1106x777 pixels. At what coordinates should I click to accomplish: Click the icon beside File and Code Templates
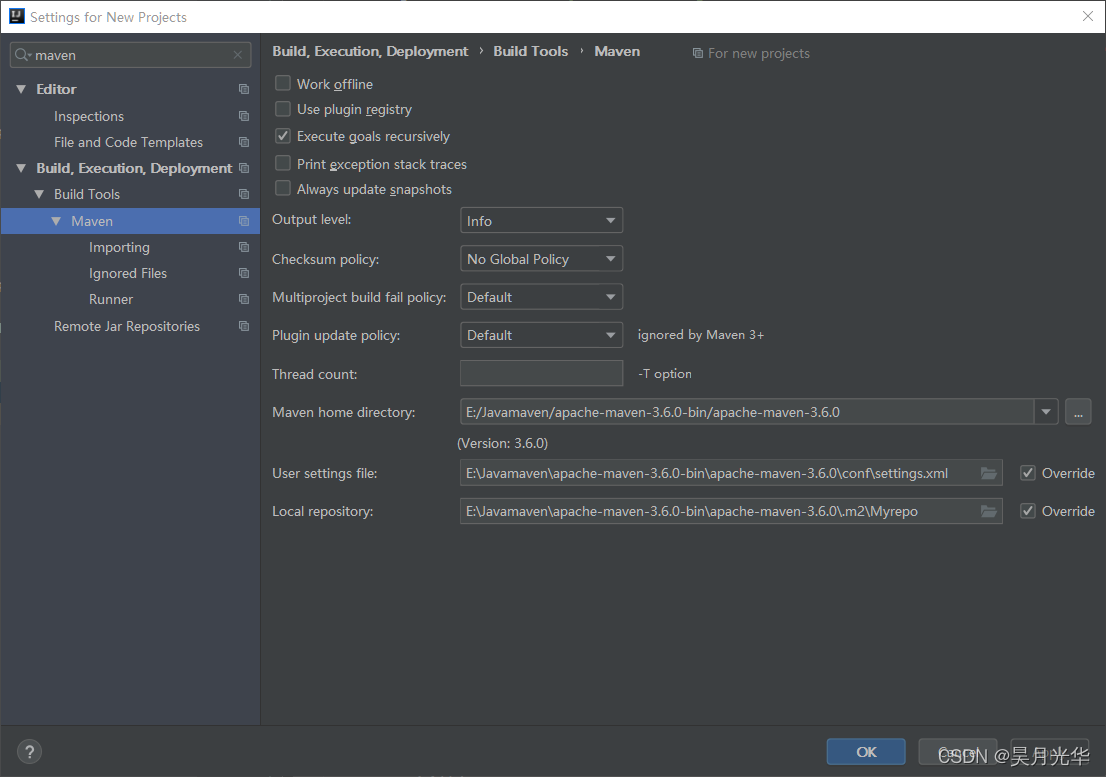(244, 142)
